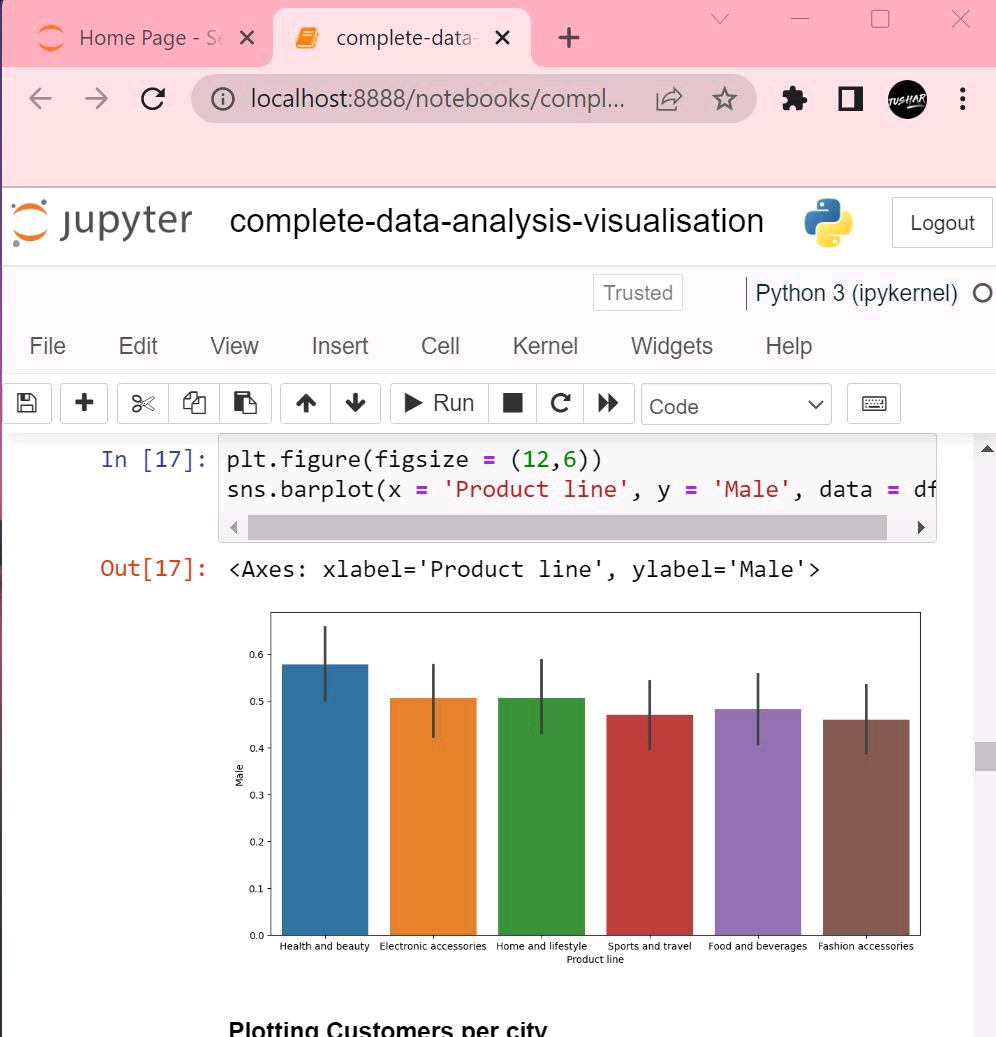Interrupt the kernel with the stop square
Viewport: 996px width, 1037px height.
pos(513,403)
